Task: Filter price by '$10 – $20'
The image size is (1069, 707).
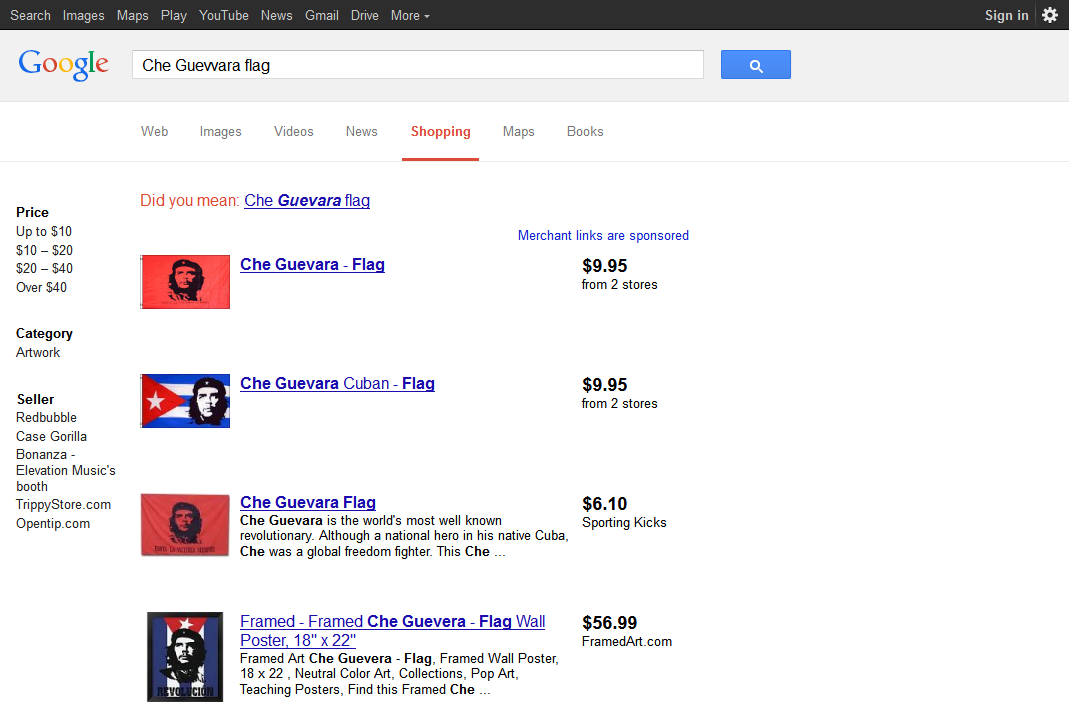Action: click(x=44, y=250)
